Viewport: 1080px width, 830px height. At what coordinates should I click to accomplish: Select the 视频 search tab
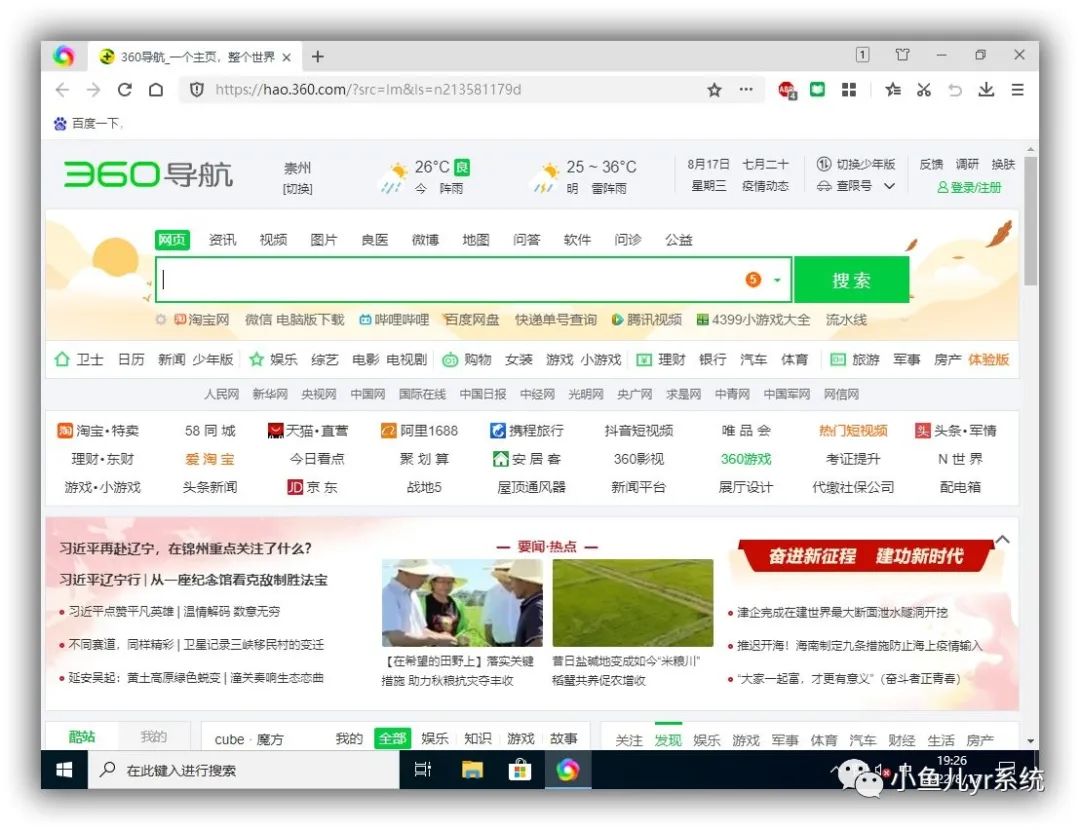coord(273,240)
